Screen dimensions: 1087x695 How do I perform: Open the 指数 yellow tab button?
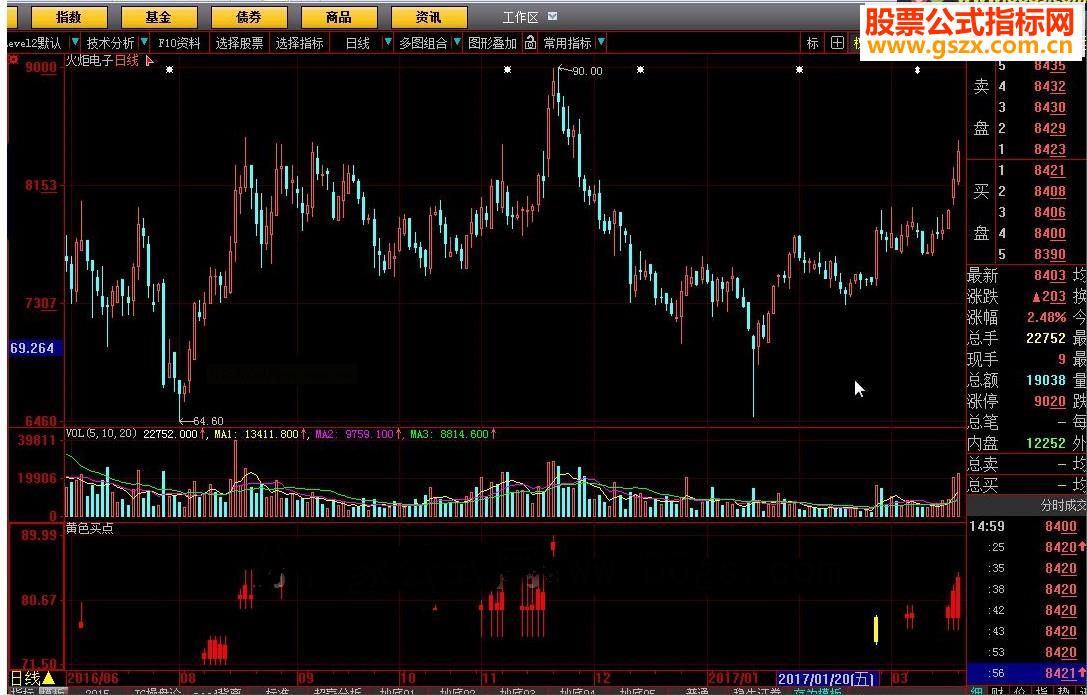69,17
